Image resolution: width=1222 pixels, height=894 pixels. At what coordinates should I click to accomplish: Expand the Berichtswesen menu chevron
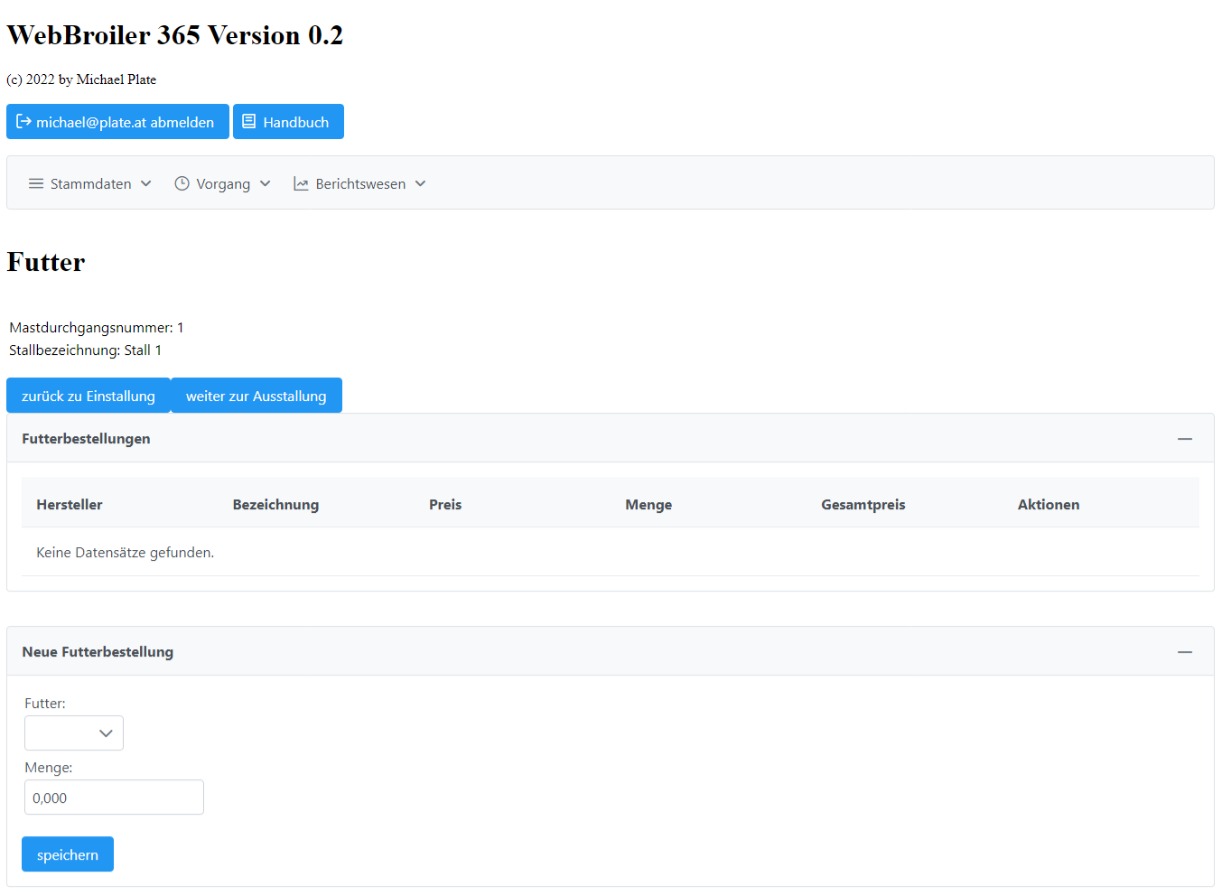pyautogui.click(x=420, y=184)
